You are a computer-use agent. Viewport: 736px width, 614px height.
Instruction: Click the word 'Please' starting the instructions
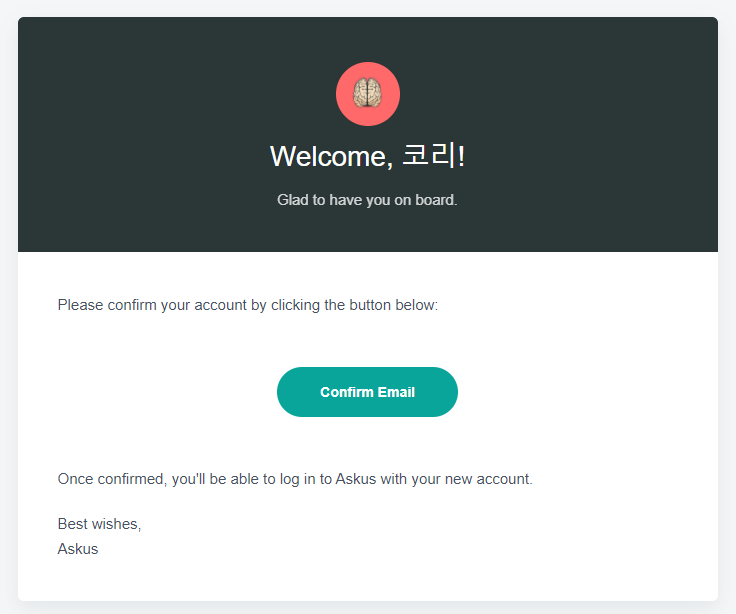click(x=80, y=305)
